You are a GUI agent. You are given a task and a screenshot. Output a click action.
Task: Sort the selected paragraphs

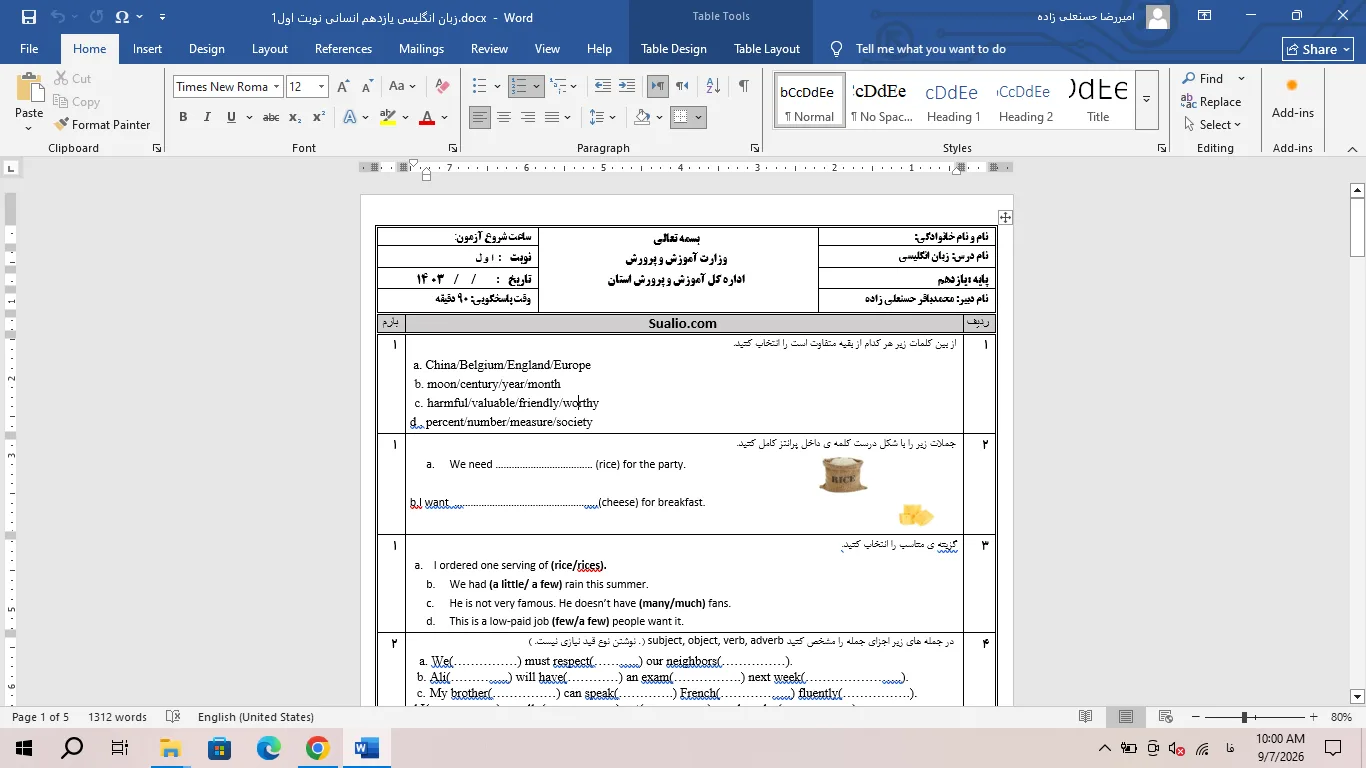click(711, 86)
